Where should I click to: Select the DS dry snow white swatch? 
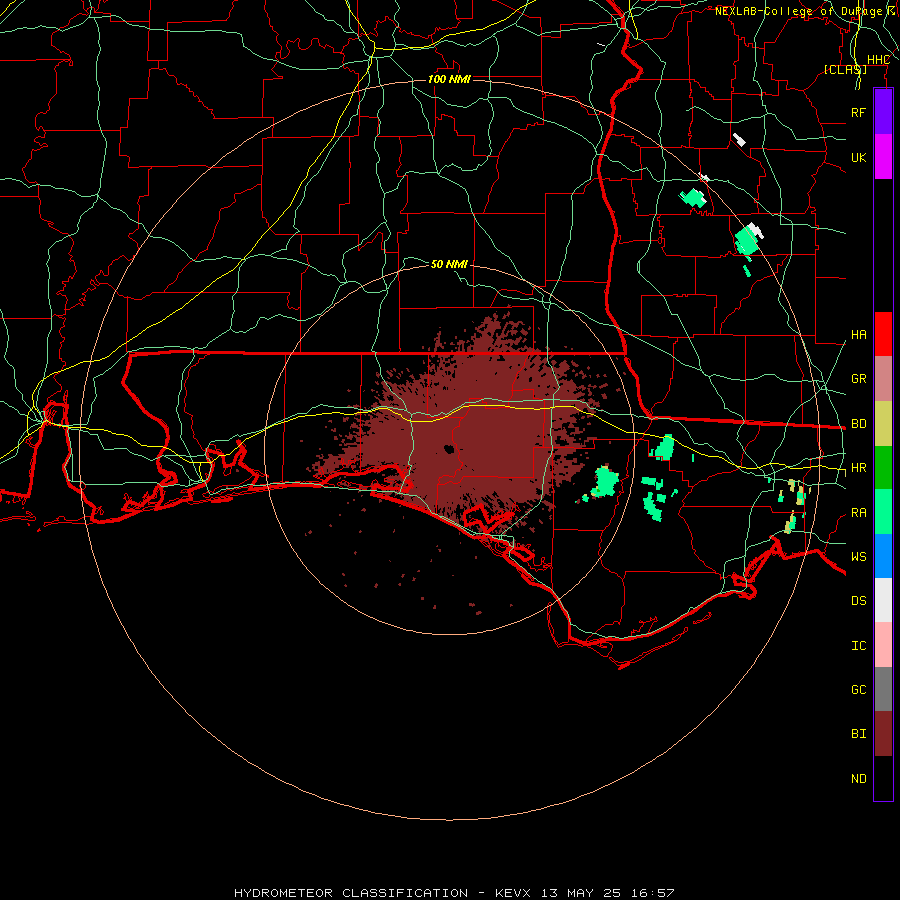[883, 600]
